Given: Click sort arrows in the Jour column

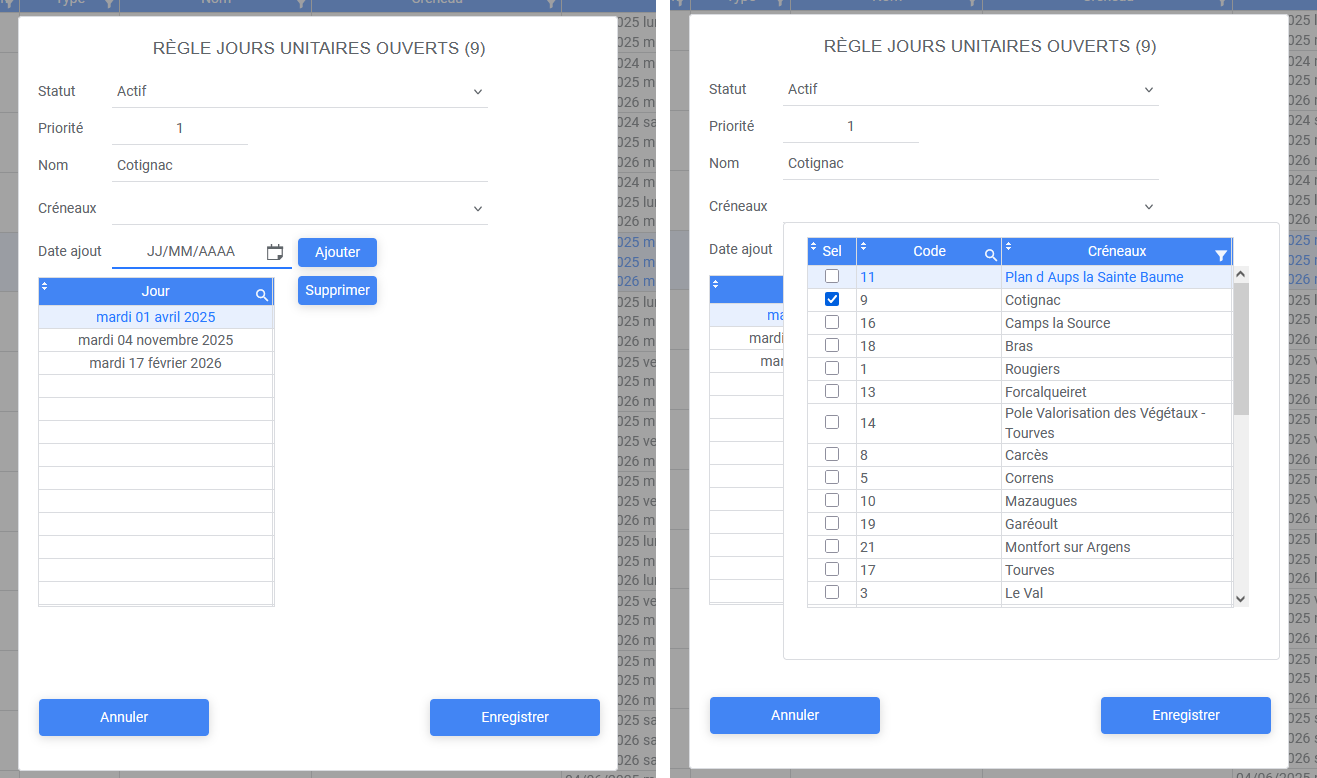Looking at the screenshot, I should click(44, 287).
